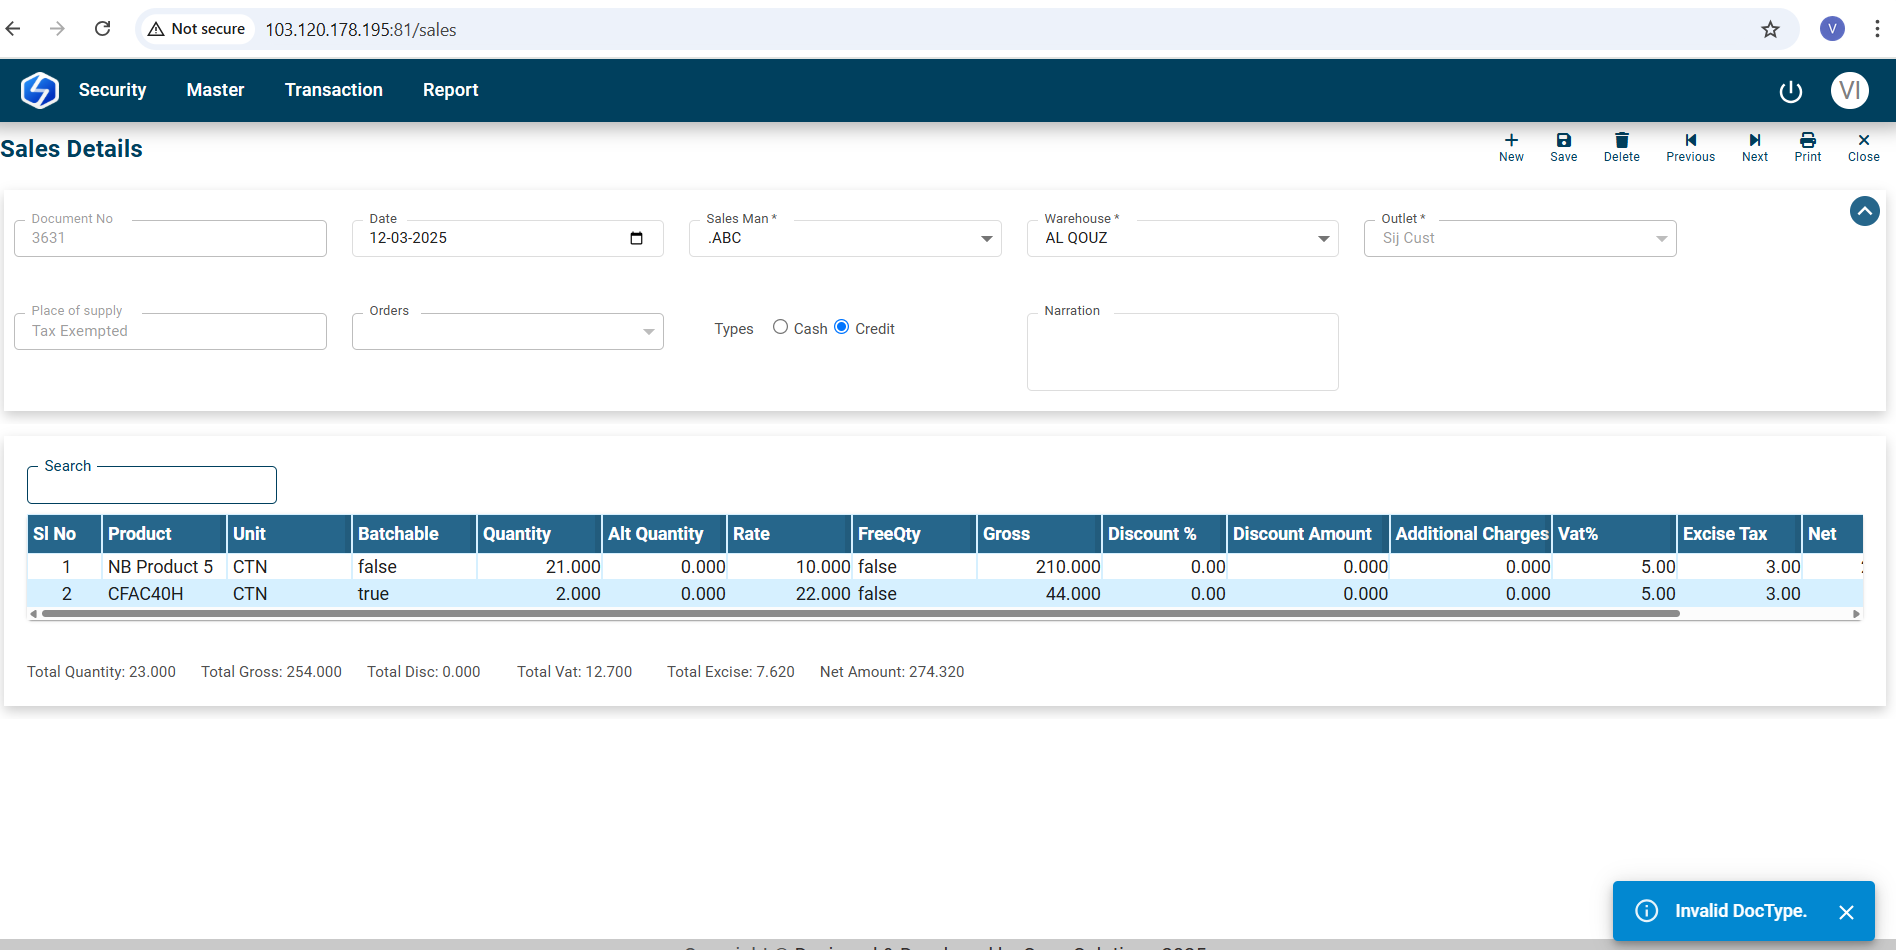
Task: Expand the Warehouse dropdown
Action: click(x=1323, y=239)
